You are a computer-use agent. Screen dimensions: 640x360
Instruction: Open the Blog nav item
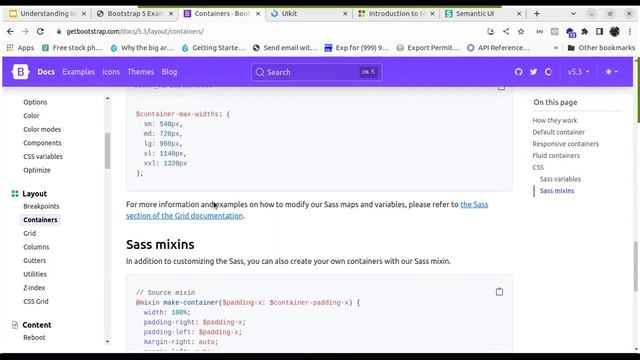click(x=169, y=72)
